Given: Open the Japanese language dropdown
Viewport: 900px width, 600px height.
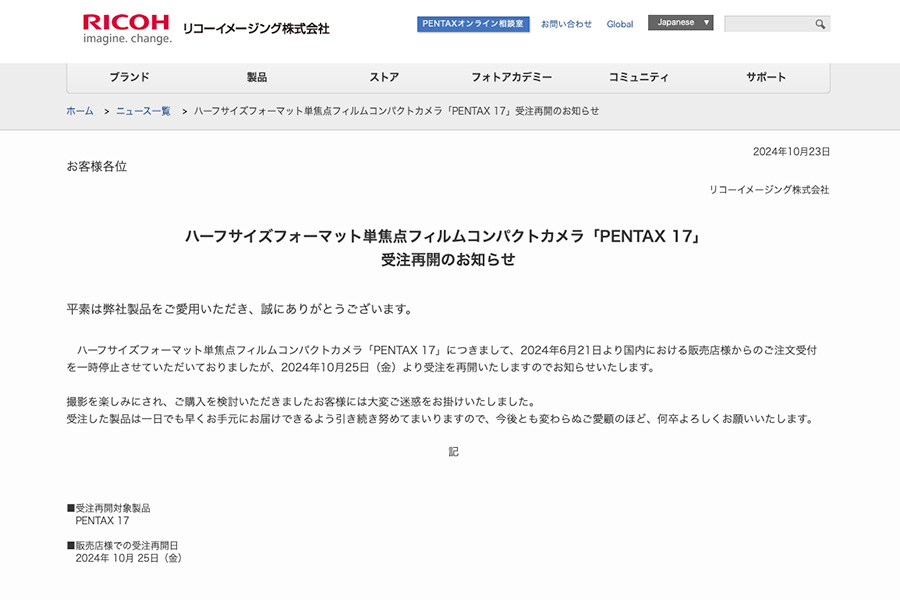Looking at the screenshot, I should coord(681,22).
